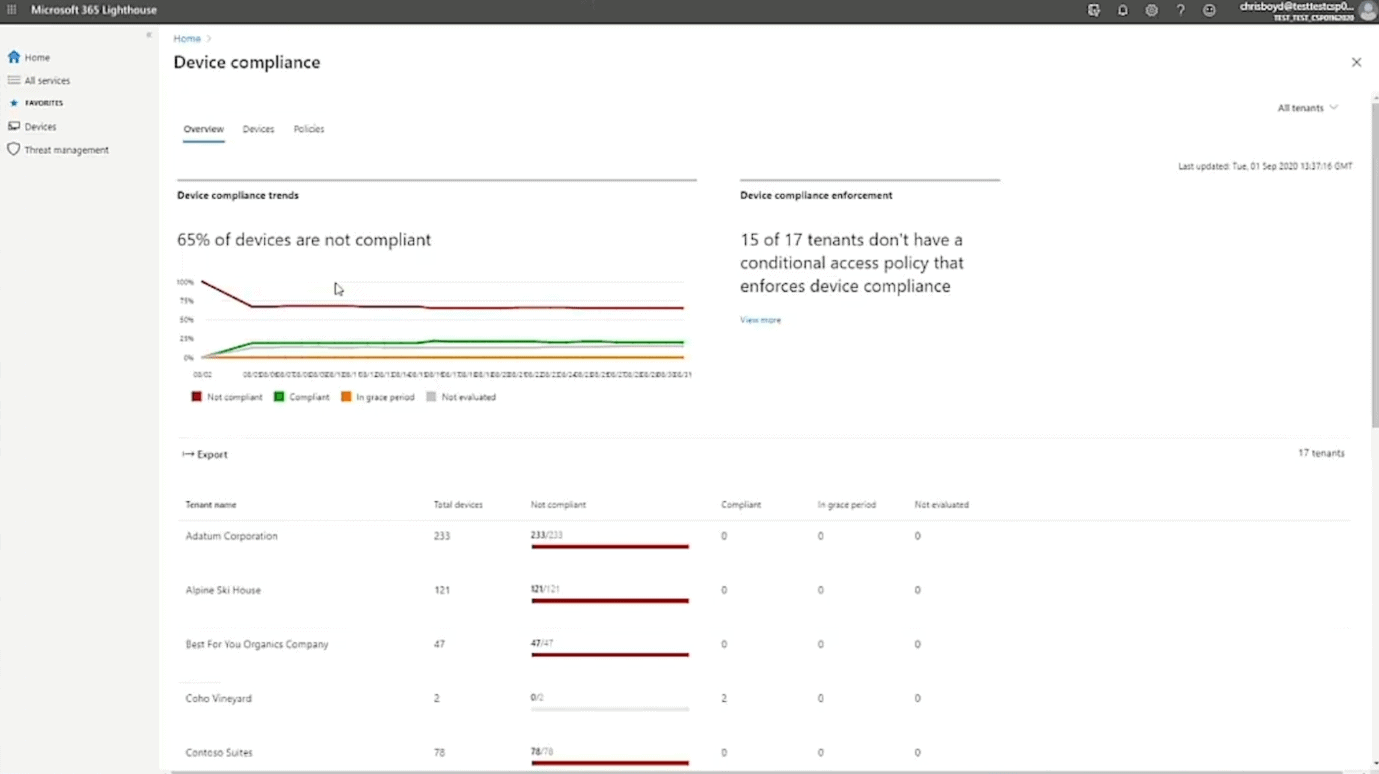Screen dimensions: 1379x774
Task: Sort by In grace period column header
Action: coord(846,505)
